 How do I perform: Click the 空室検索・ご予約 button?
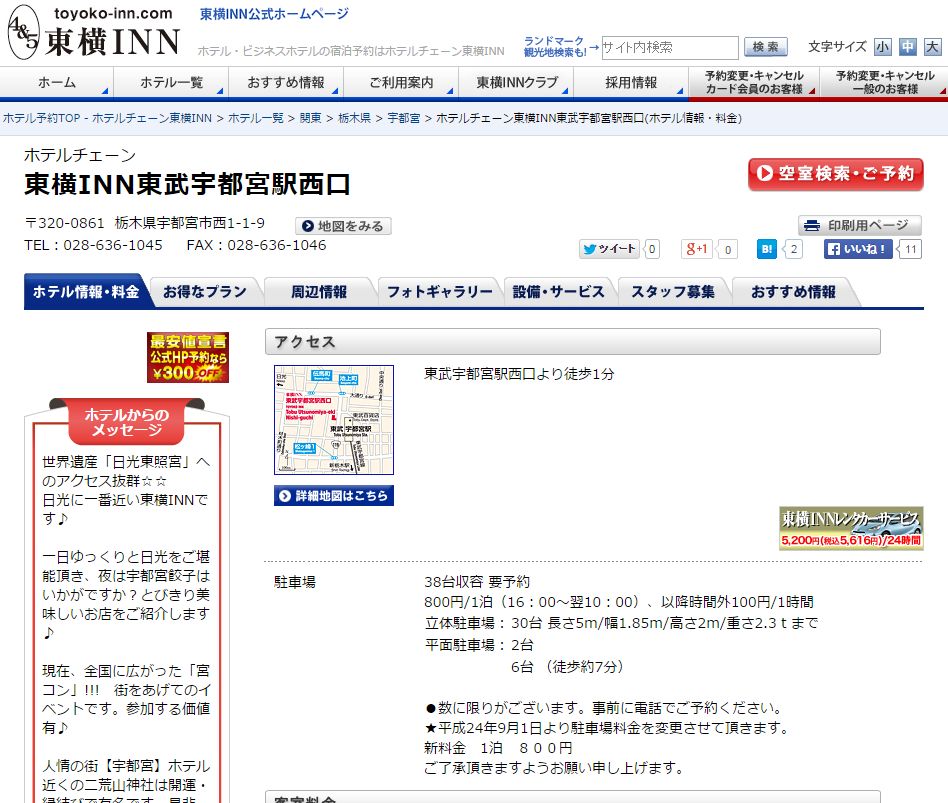(836, 174)
